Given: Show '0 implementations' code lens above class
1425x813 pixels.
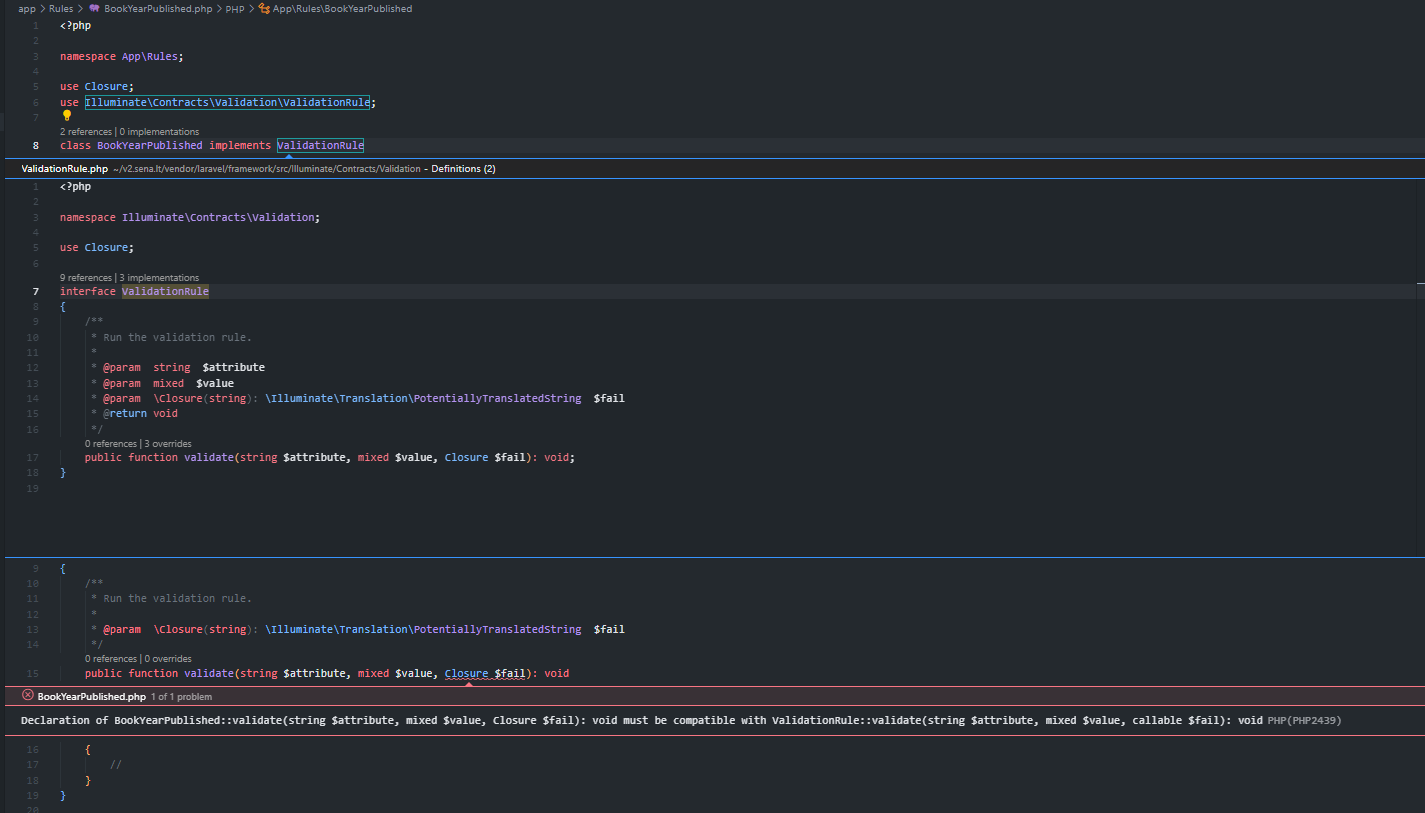Looking at the screenshot, I should [160, 132].
